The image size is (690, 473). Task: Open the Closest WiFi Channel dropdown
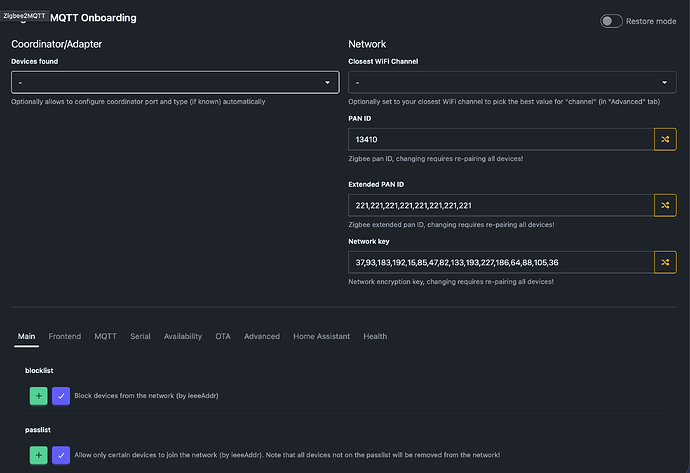512,82
